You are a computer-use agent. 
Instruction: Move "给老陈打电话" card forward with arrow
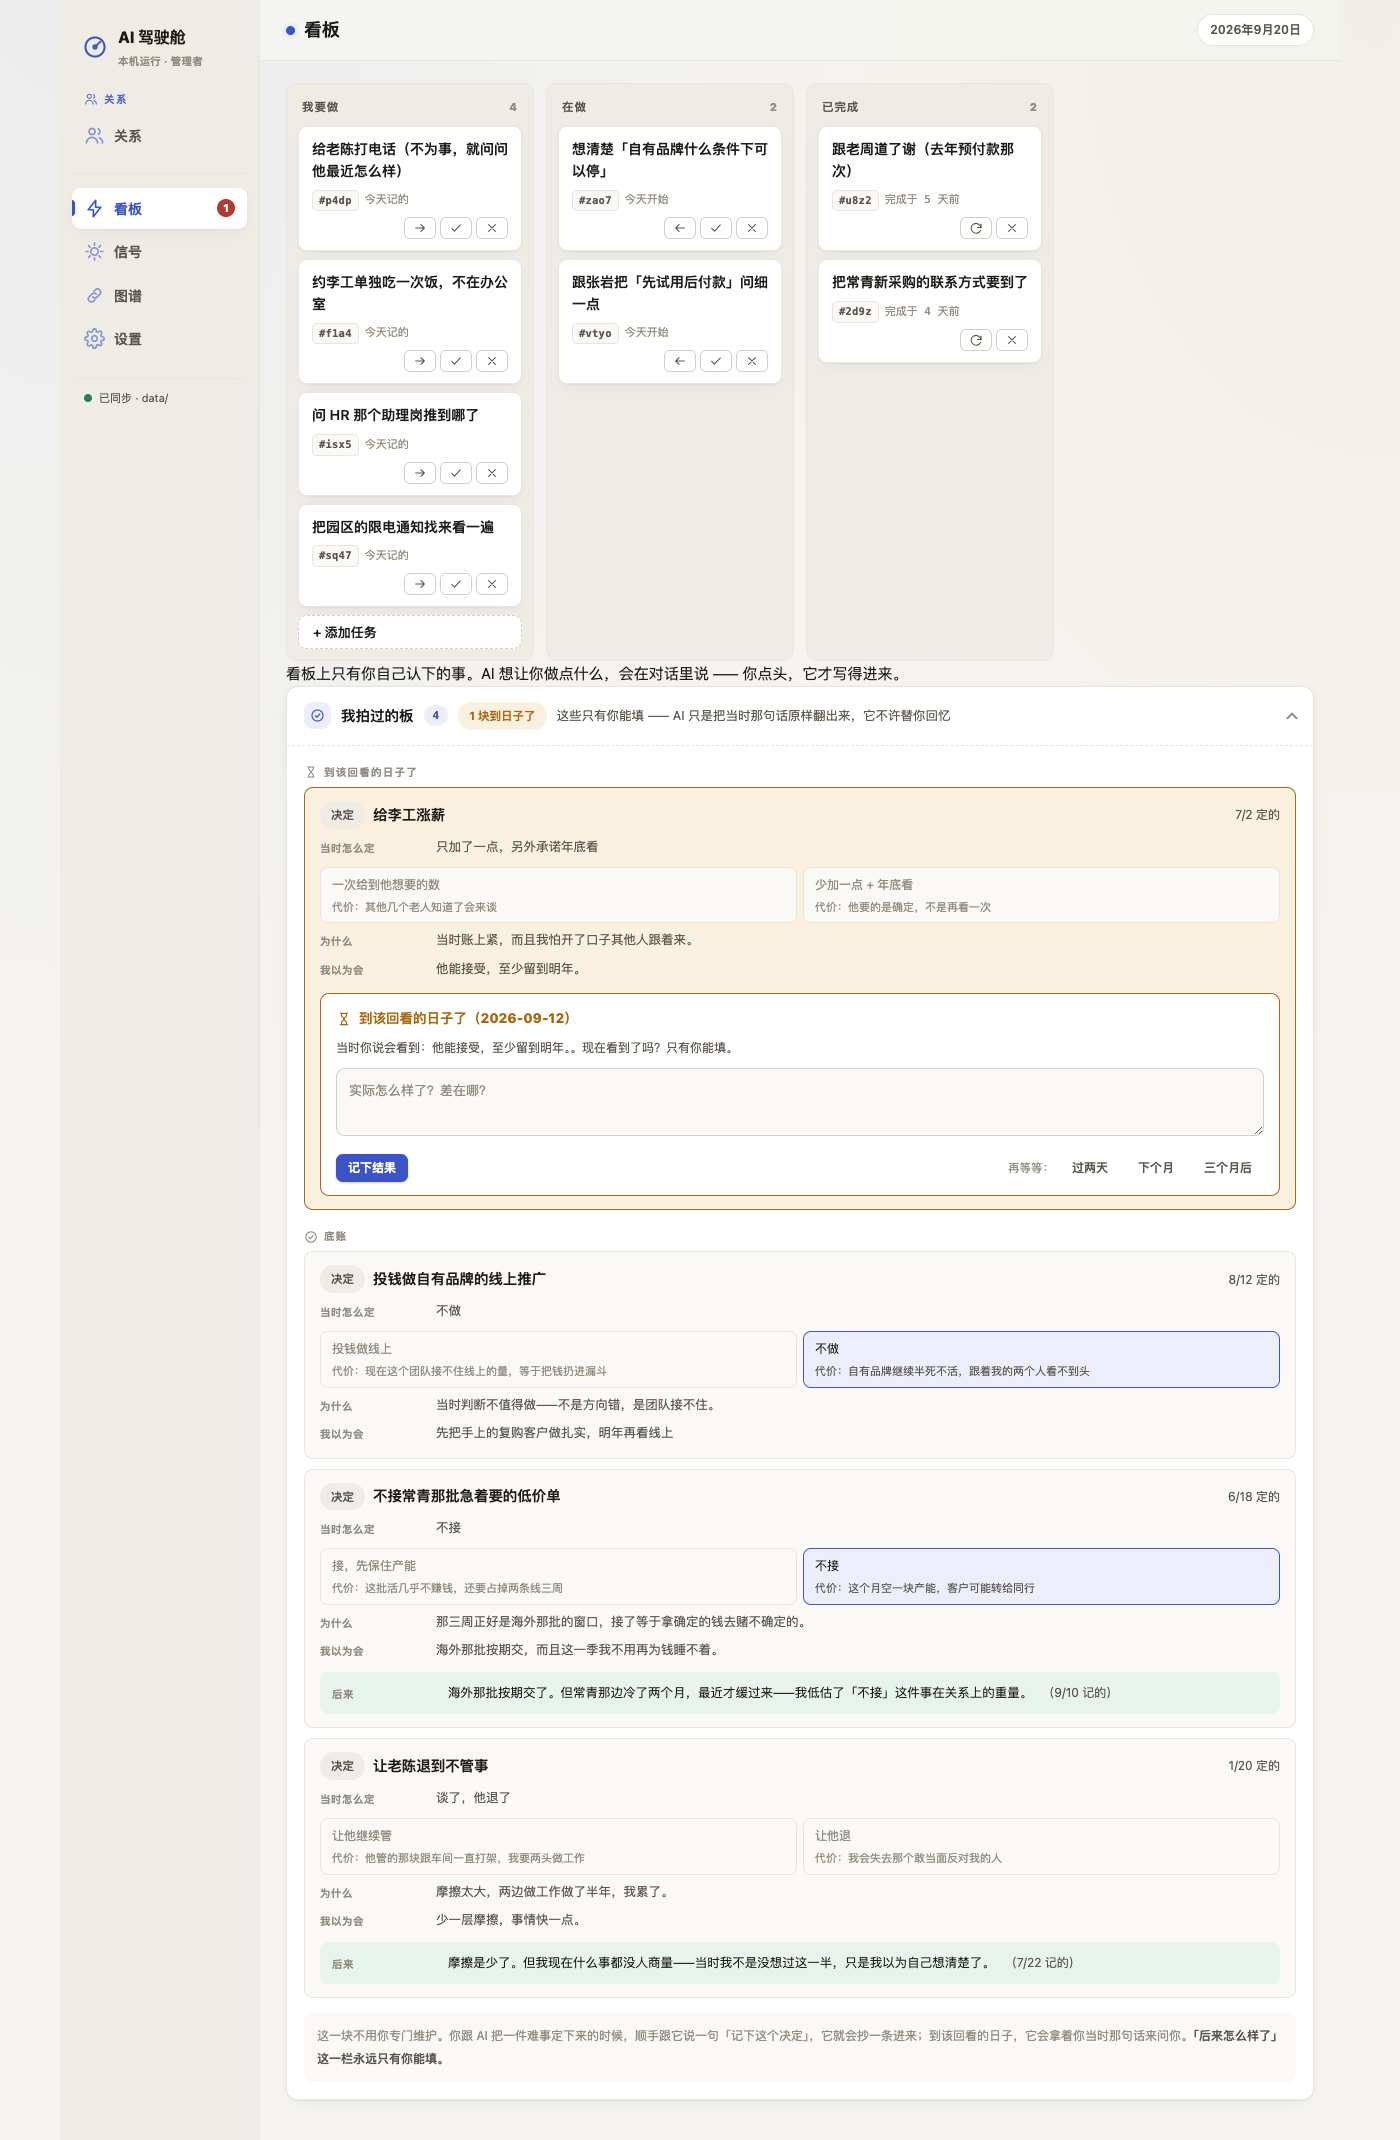coord(420,228)
